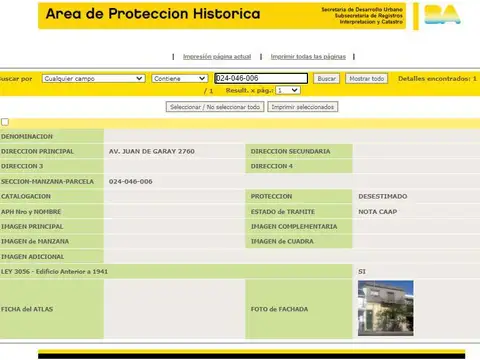480x360 pixels.
Task: Select address text 'AV. JUAN DE GARAY 2760'
Action: click(x=152, y=151)
